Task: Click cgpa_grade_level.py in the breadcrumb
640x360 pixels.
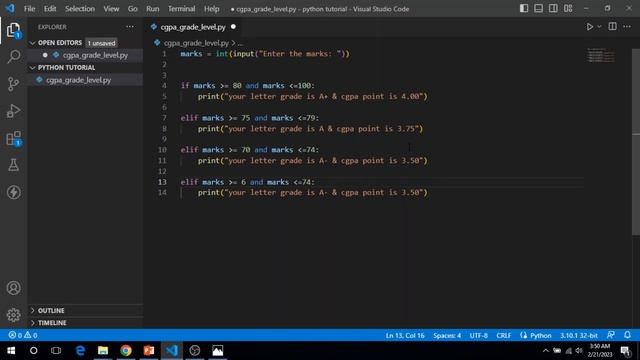Action: point(196,43)
